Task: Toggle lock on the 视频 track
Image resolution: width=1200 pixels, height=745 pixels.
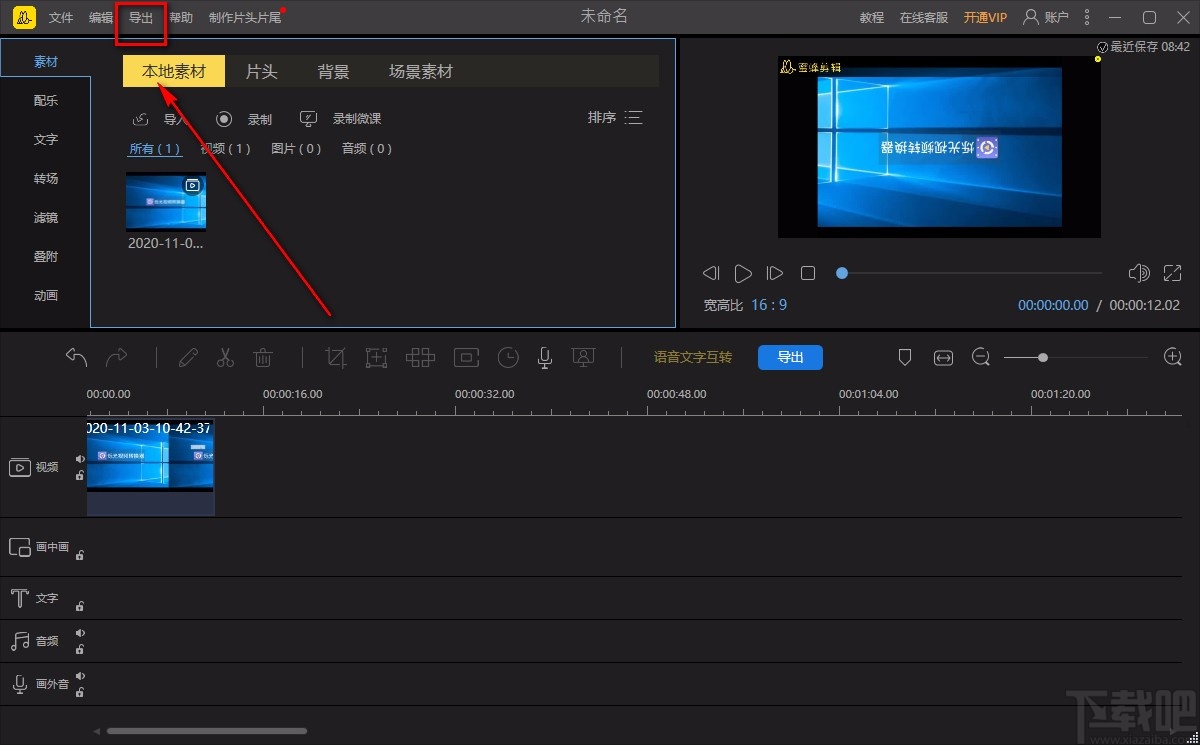Action: click(x=80, y=475)
